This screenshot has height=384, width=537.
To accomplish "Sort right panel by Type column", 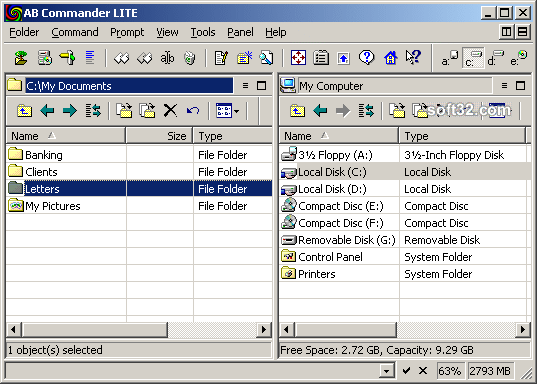I will pos(462,136).
